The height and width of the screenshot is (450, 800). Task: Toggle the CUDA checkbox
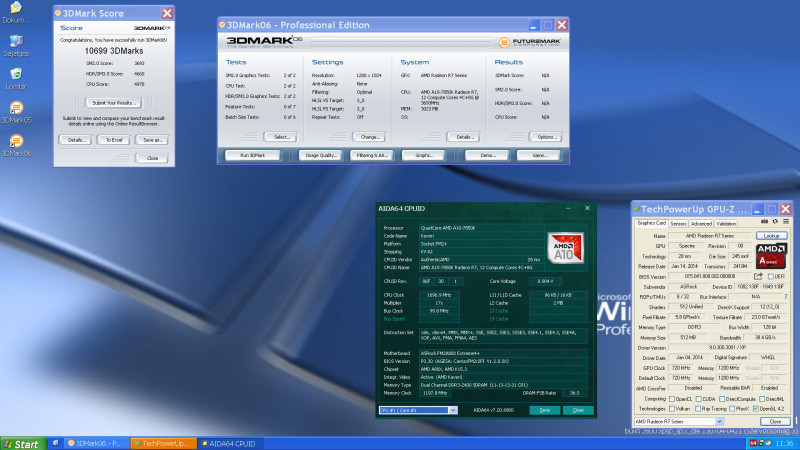tap(698, 399)
